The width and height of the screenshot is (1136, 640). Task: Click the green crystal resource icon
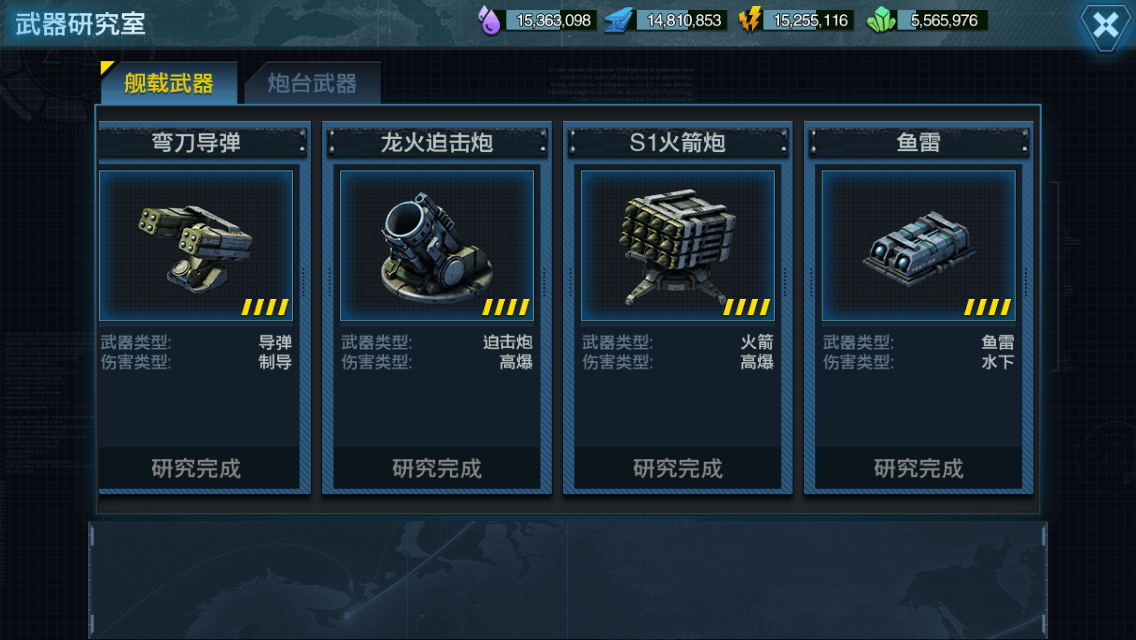click(x=881, y=20)
